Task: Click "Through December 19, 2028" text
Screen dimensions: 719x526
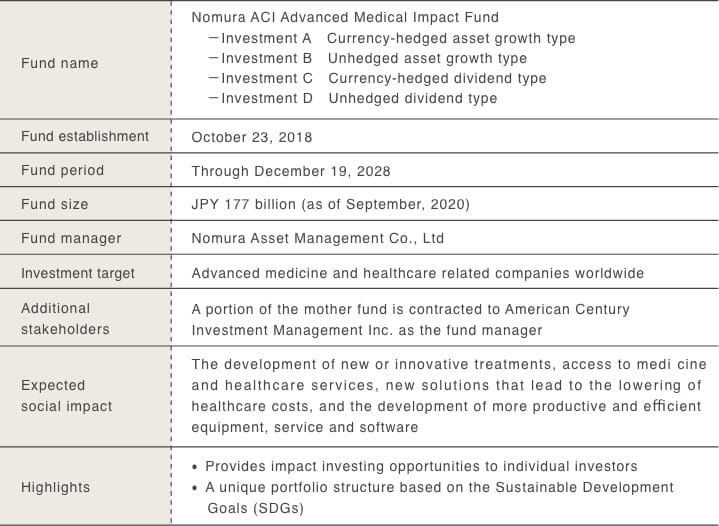Action: [x=291, y=171]
